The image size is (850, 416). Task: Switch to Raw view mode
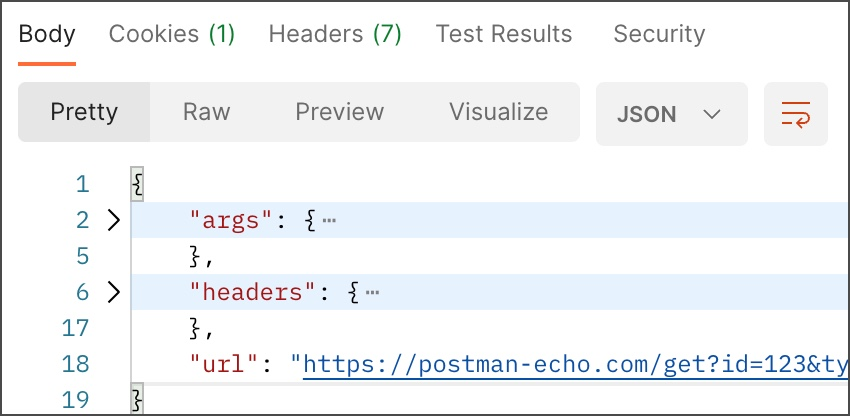click(207, 112)
